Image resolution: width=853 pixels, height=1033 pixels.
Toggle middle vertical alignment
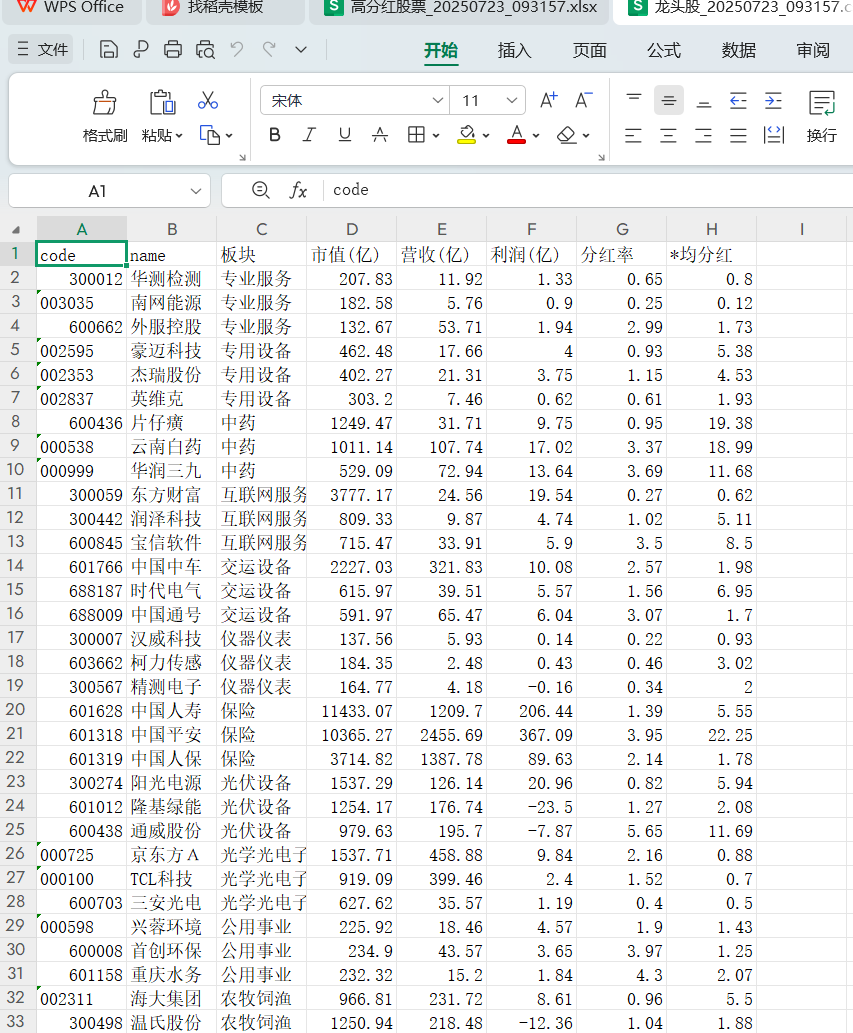(x=669, y=100)
